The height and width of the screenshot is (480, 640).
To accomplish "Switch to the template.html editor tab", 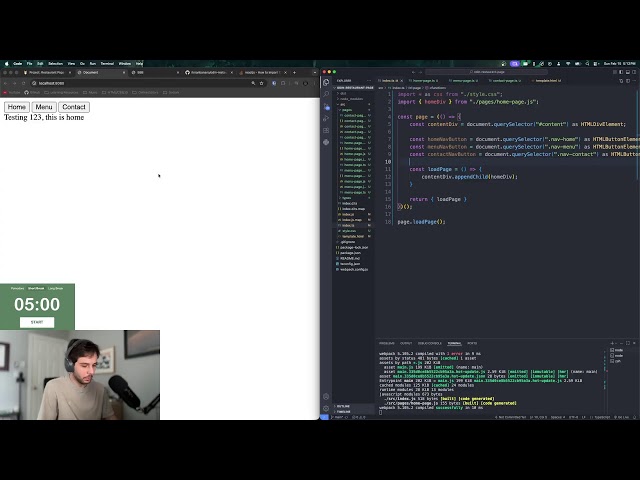I will tap(548, 81).
